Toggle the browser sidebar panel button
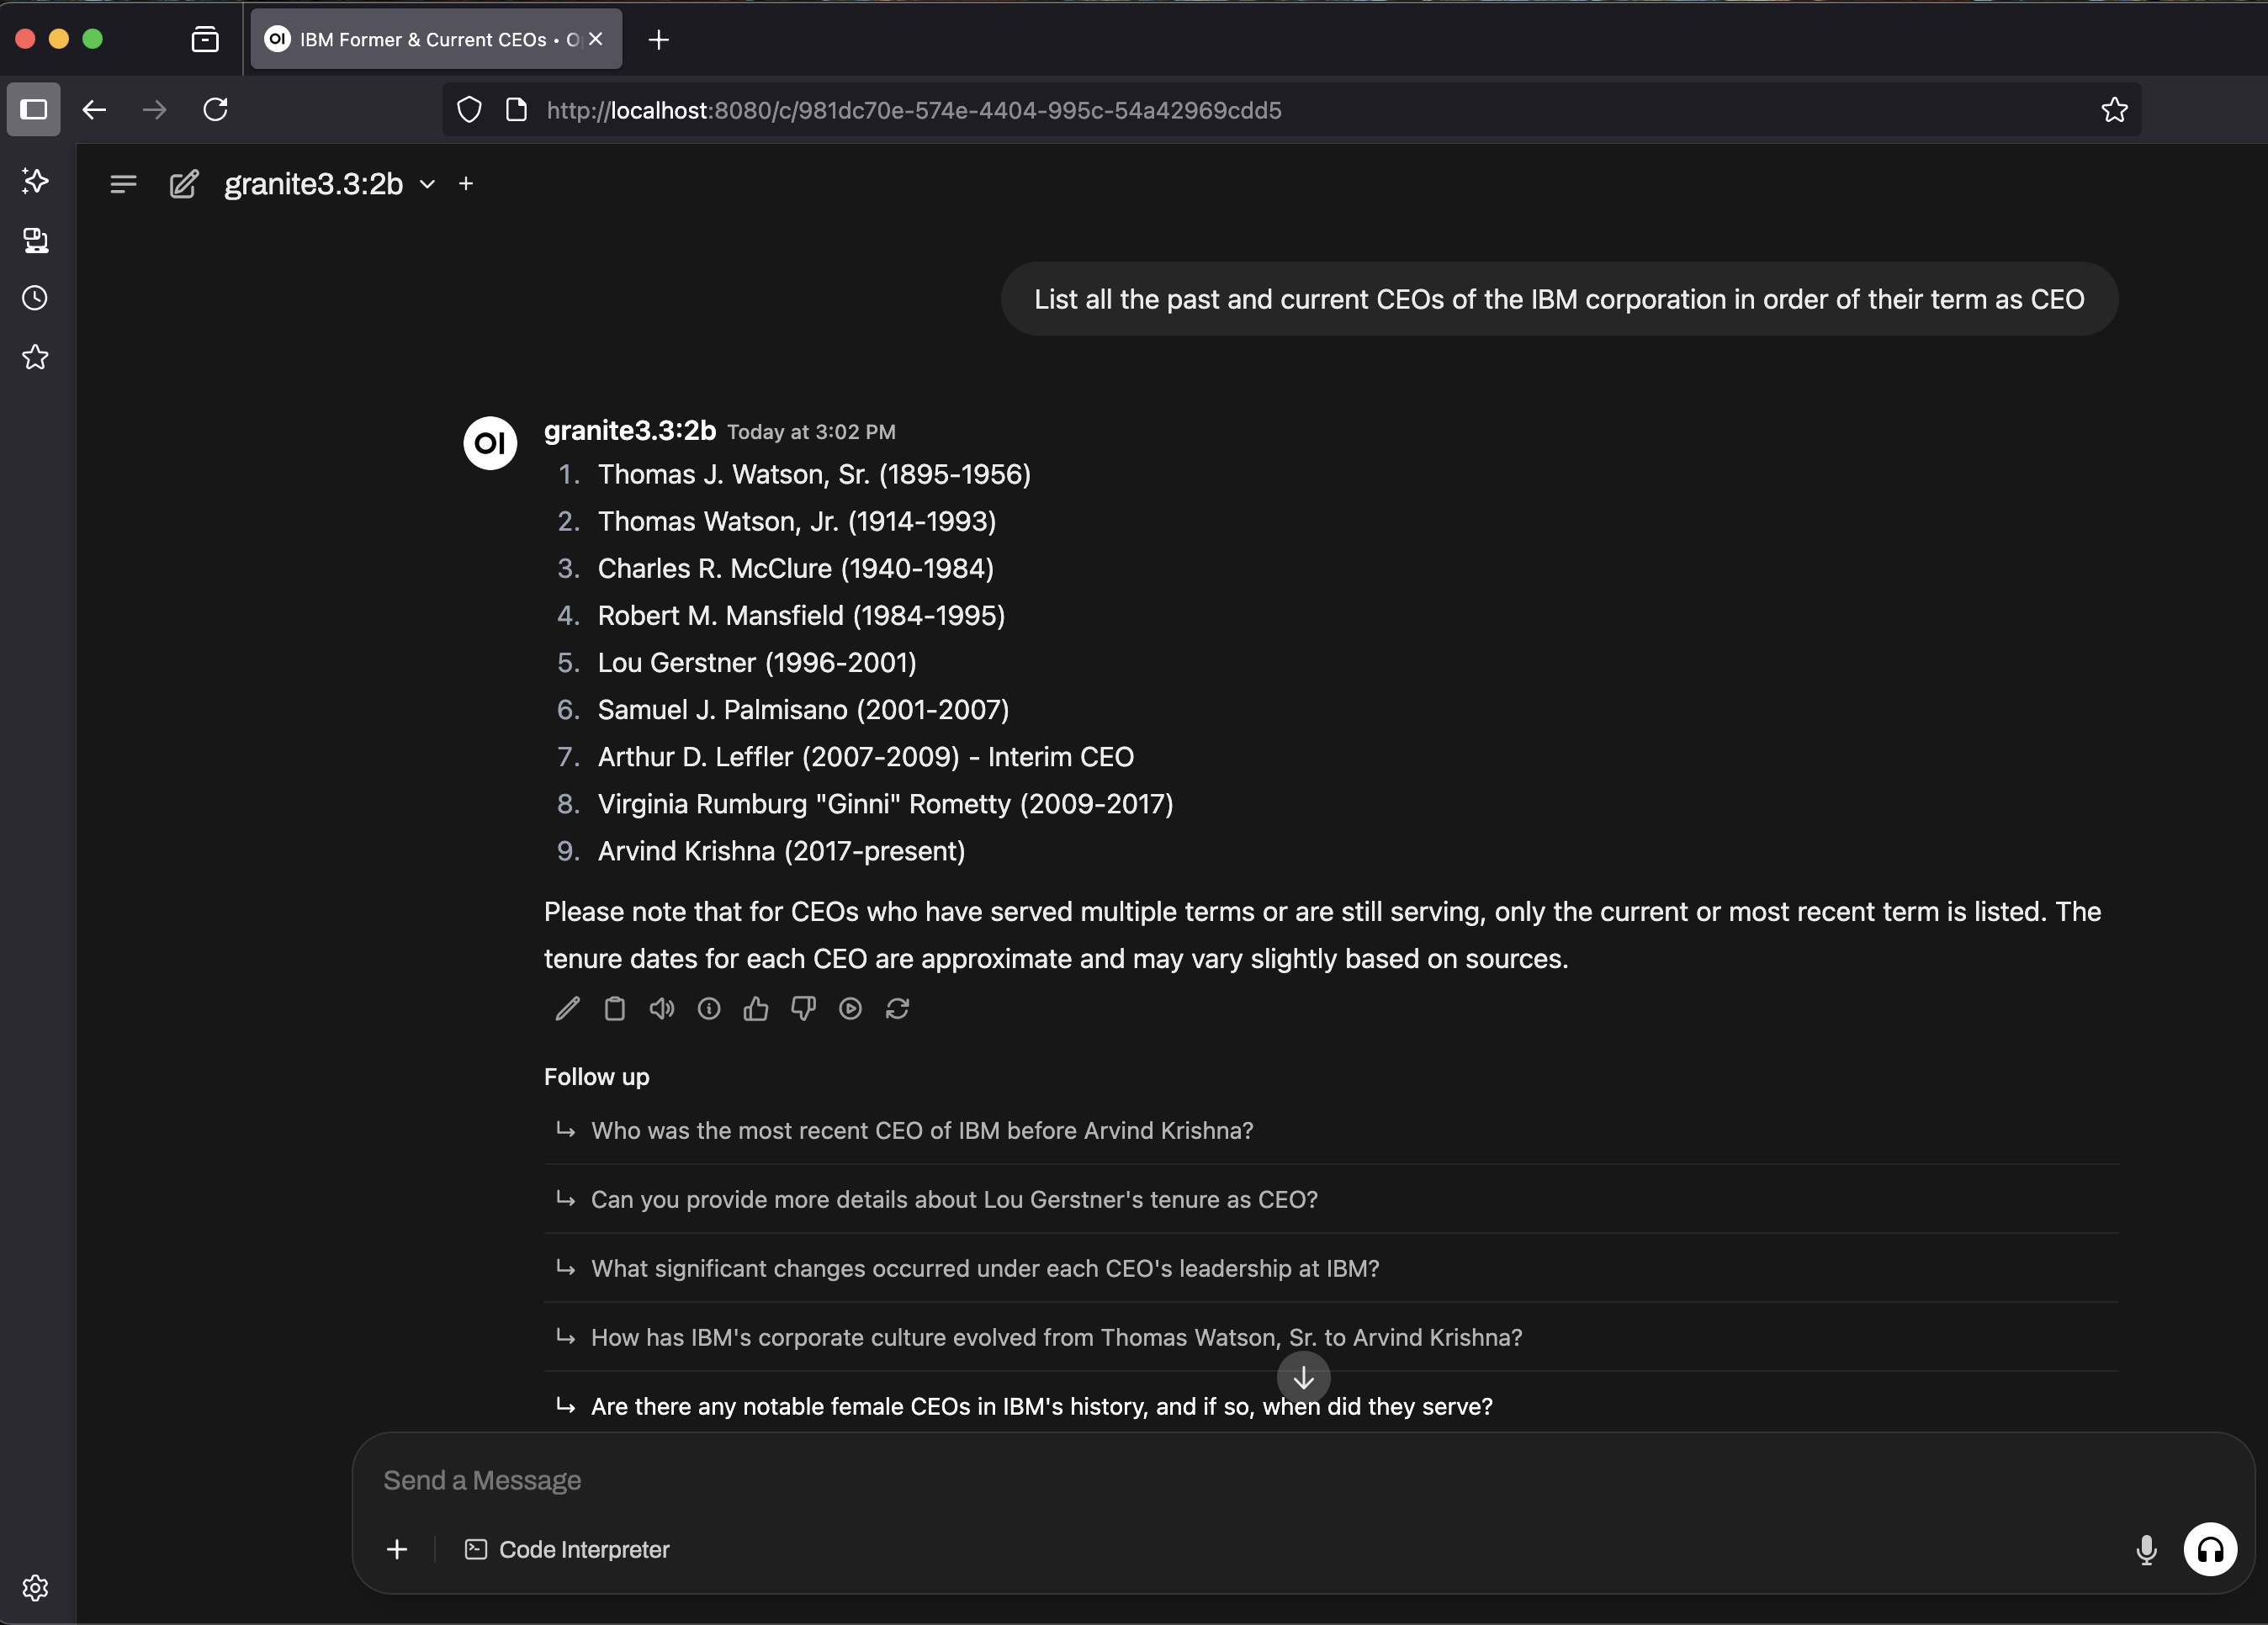This screenshot has width=2268, height=1625. pyautogui.click(x=34, y=109)
